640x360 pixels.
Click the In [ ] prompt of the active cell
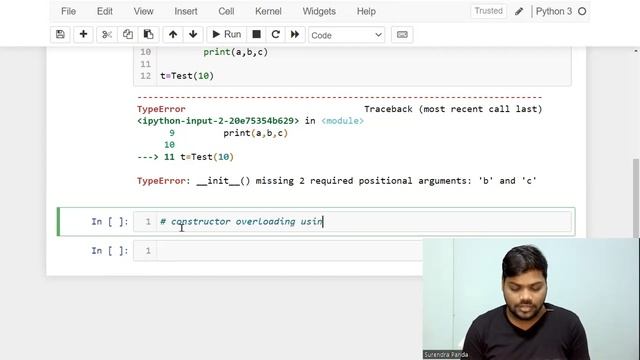(110, 222)
